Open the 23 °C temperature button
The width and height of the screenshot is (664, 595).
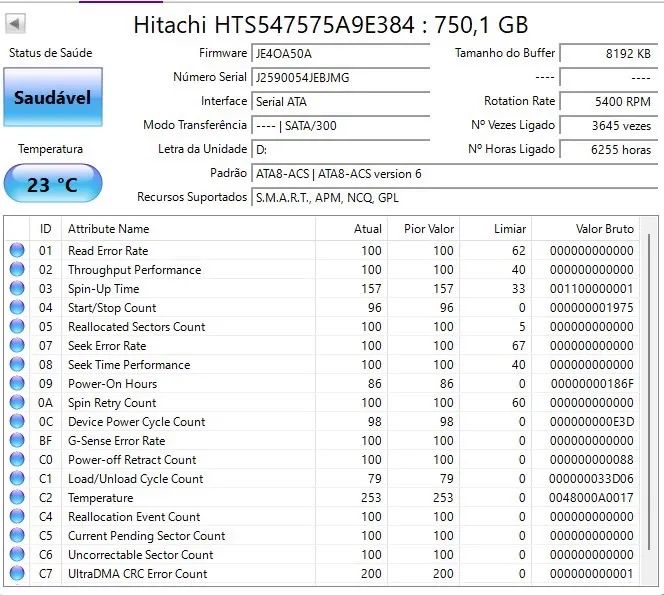click(x=53, y=184)
